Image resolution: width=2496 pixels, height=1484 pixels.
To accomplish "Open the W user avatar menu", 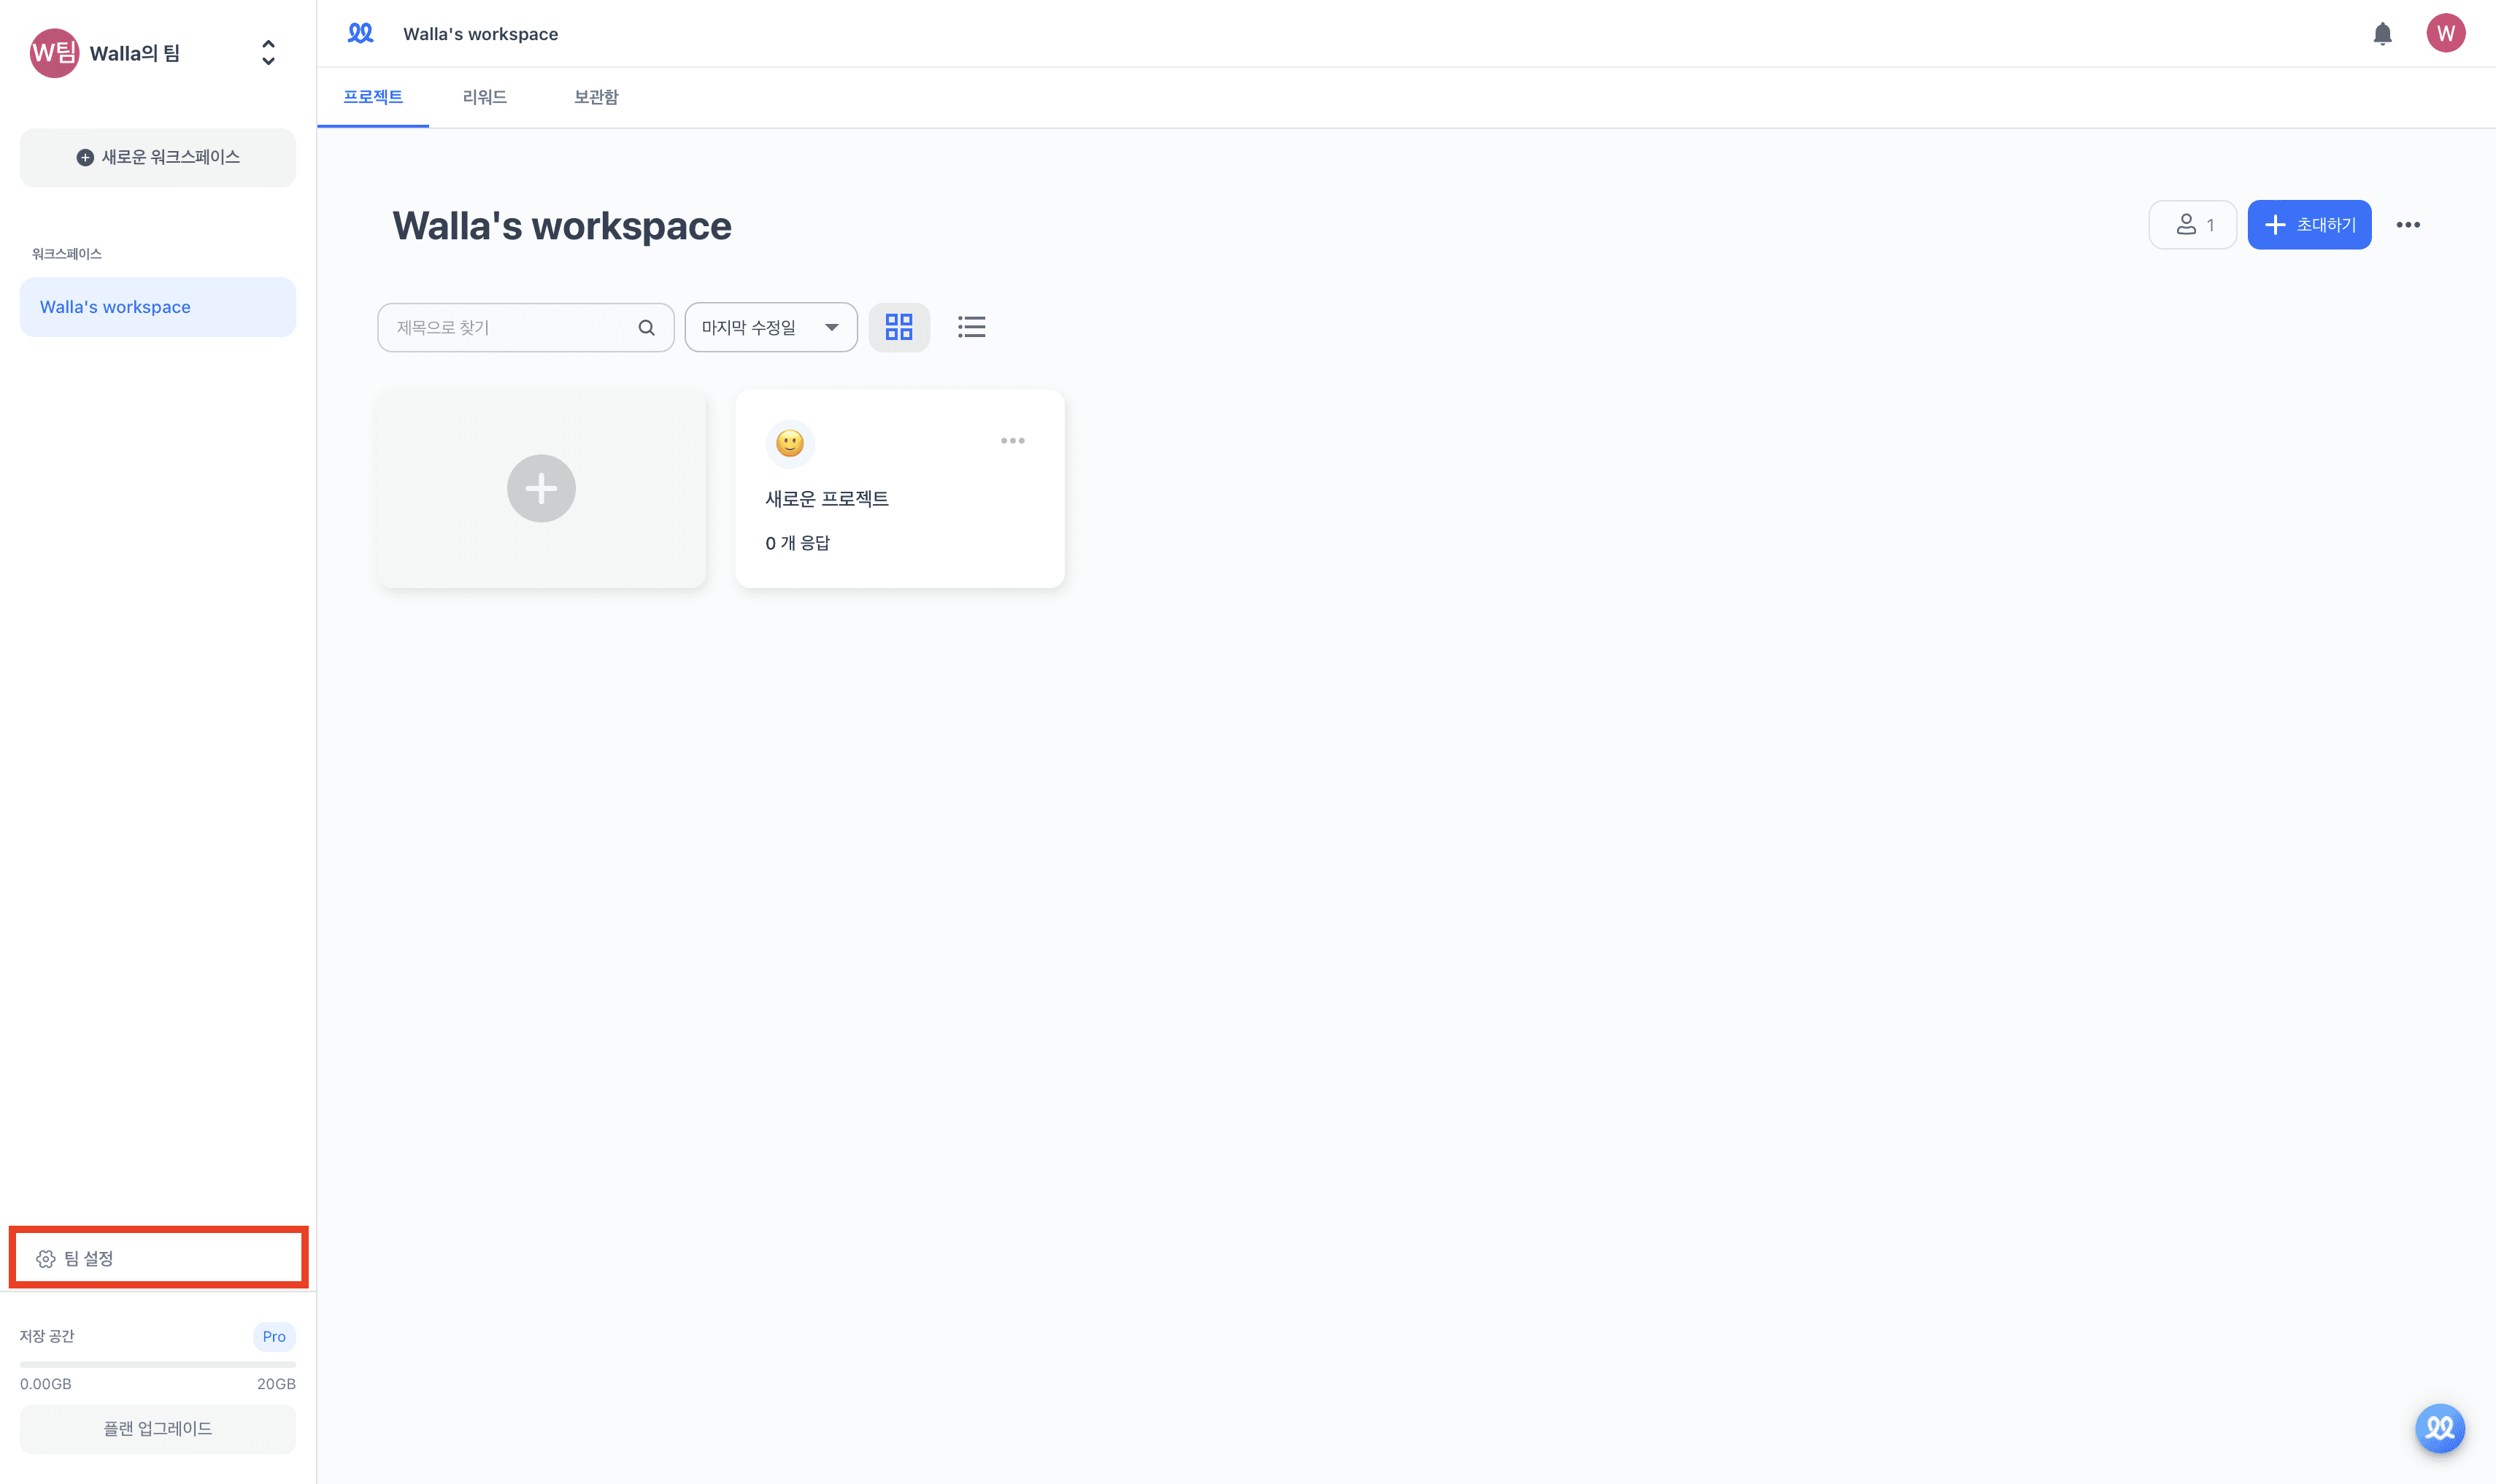I will (x=2445, y=33).
